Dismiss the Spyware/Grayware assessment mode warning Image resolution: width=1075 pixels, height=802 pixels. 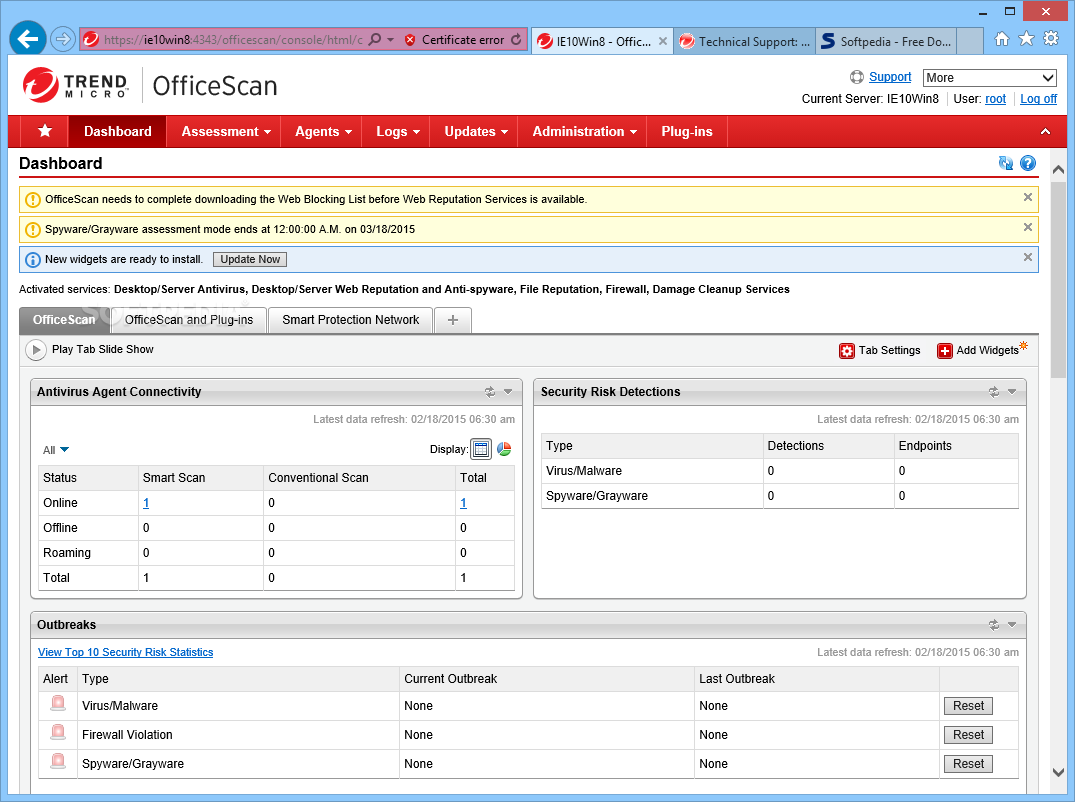tap(1028, 227)
